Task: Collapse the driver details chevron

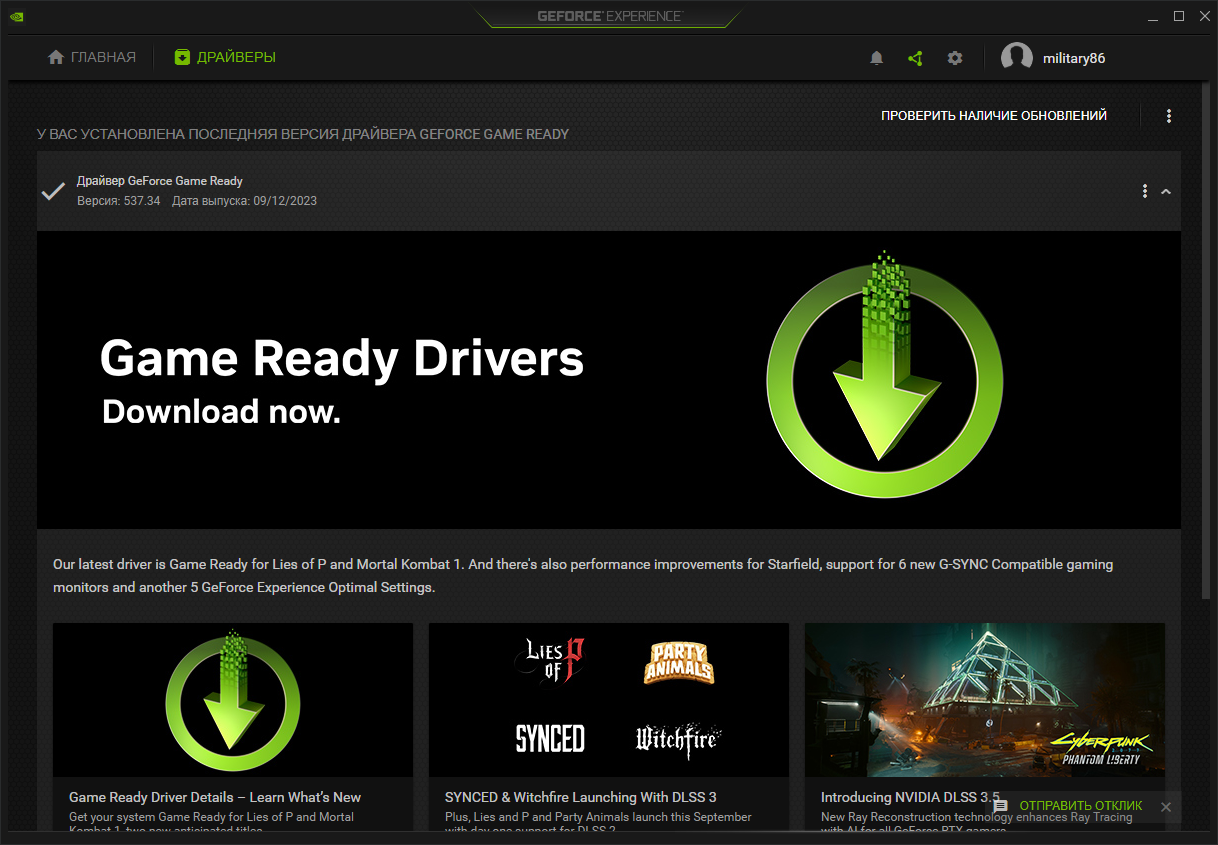Action: pos(1166,191)
